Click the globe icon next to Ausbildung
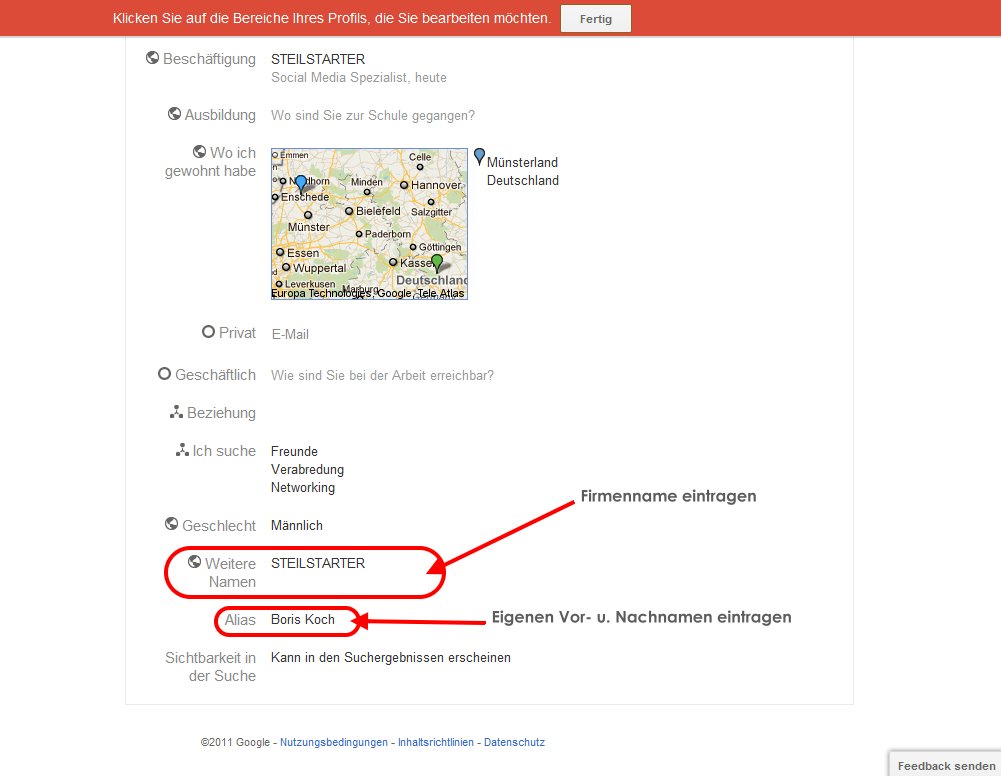This screenshot has height=776, width=1001. point(174,114)
